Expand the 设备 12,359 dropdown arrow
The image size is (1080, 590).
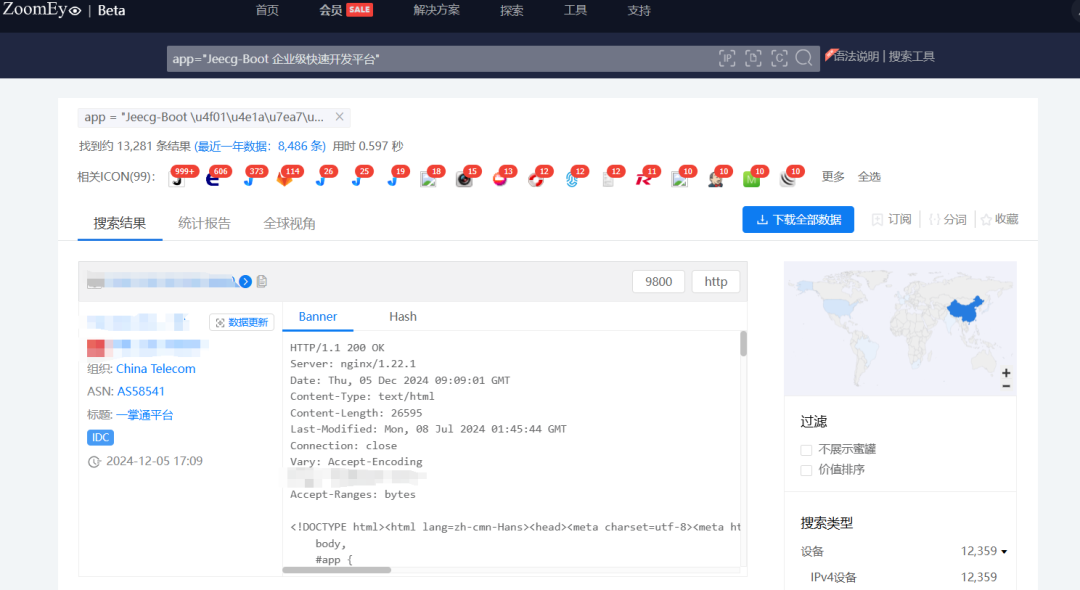pos(1004,552)
